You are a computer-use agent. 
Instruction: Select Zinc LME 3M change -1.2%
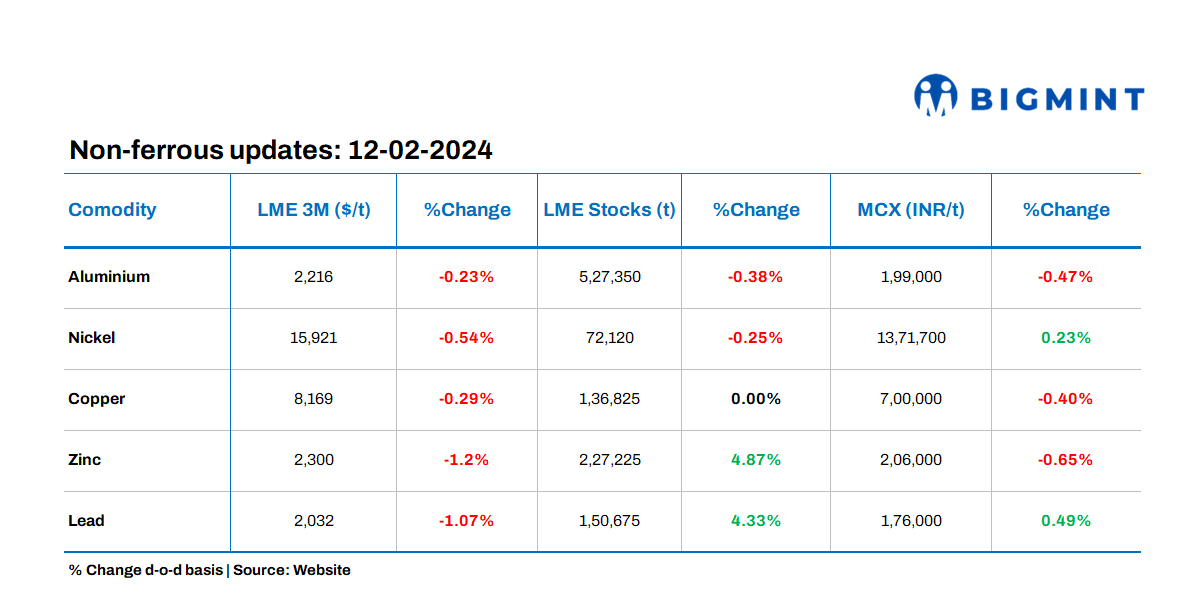click(x=466, y=460)
